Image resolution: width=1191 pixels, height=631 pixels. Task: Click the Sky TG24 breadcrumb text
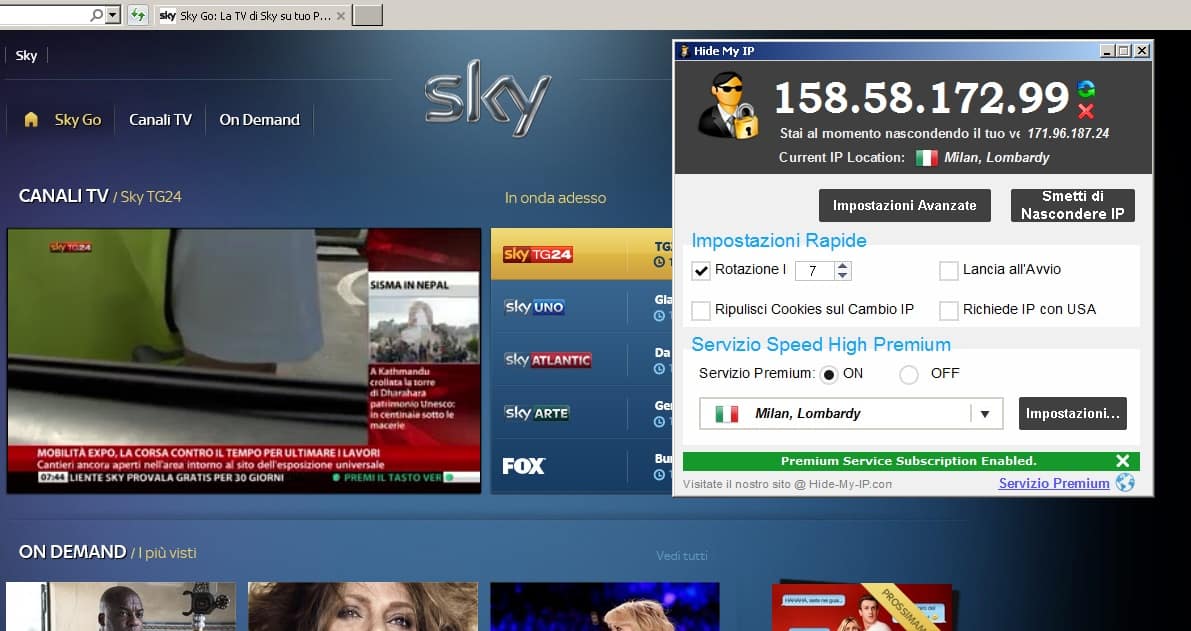point(151,197)
